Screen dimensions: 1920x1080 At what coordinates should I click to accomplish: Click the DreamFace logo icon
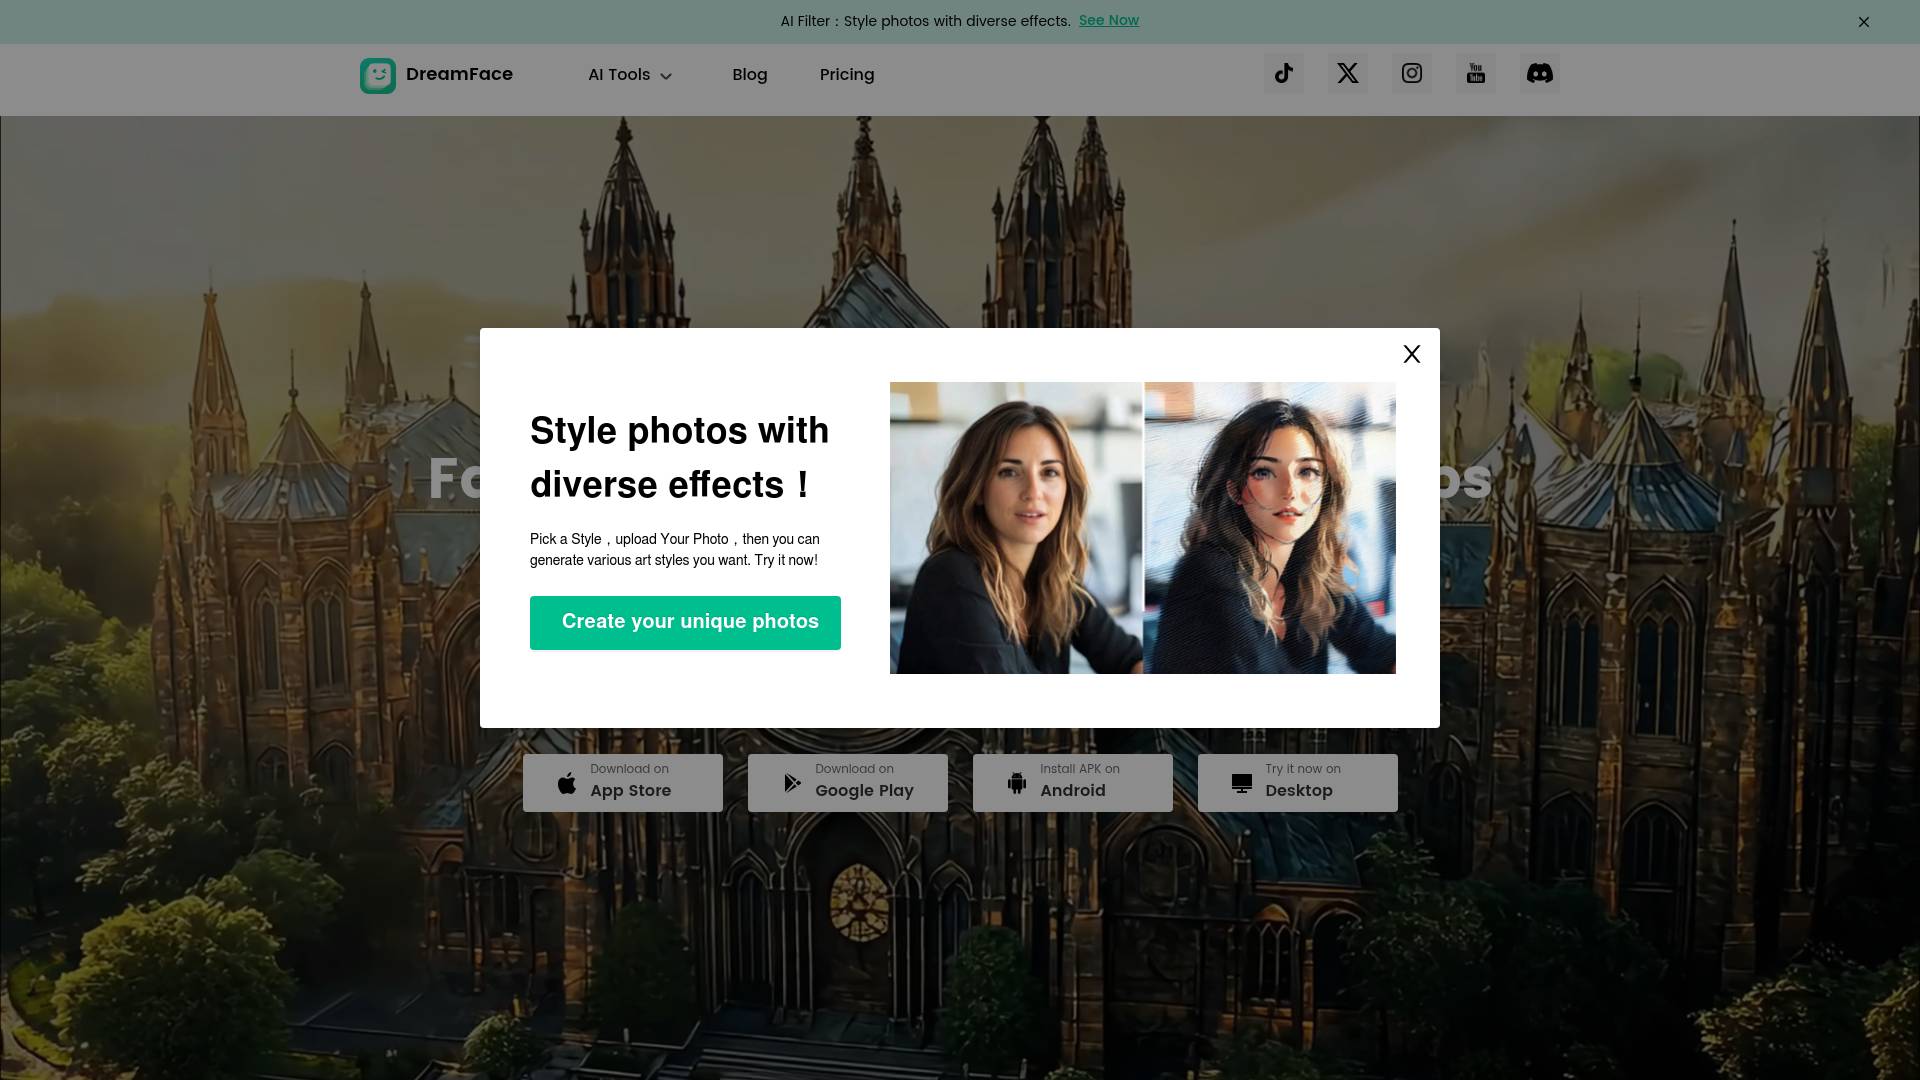(378, 75)
